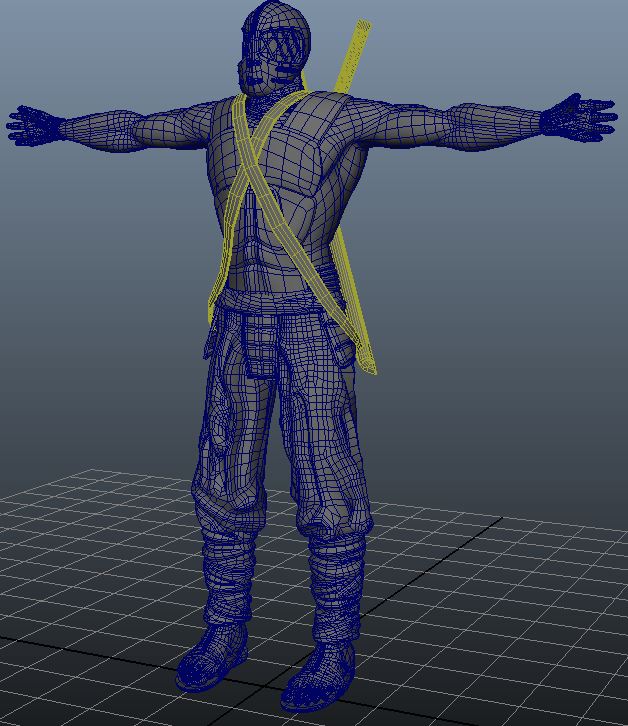This screenshot has width=628, height=726.
Task: Pick the hand at the right edge of the viewport
Action: tap(579, 116)
